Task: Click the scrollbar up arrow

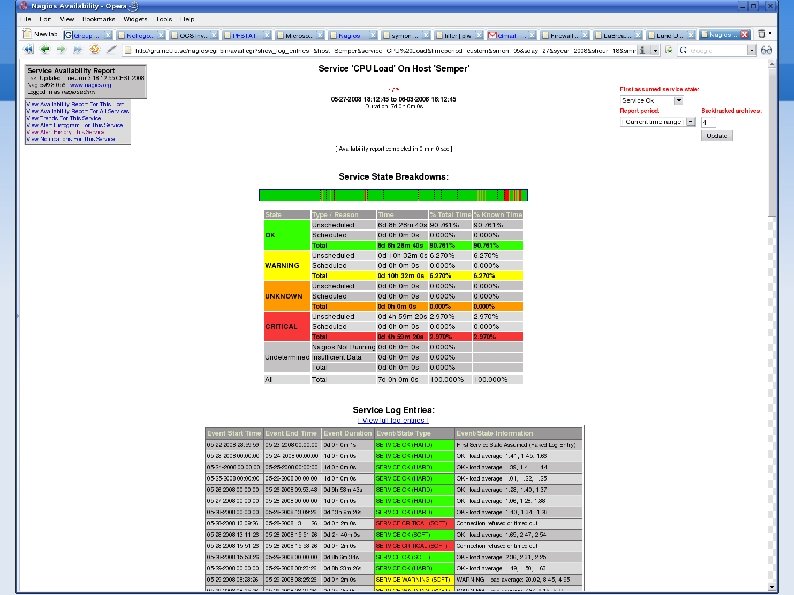Action: (772, 65)
